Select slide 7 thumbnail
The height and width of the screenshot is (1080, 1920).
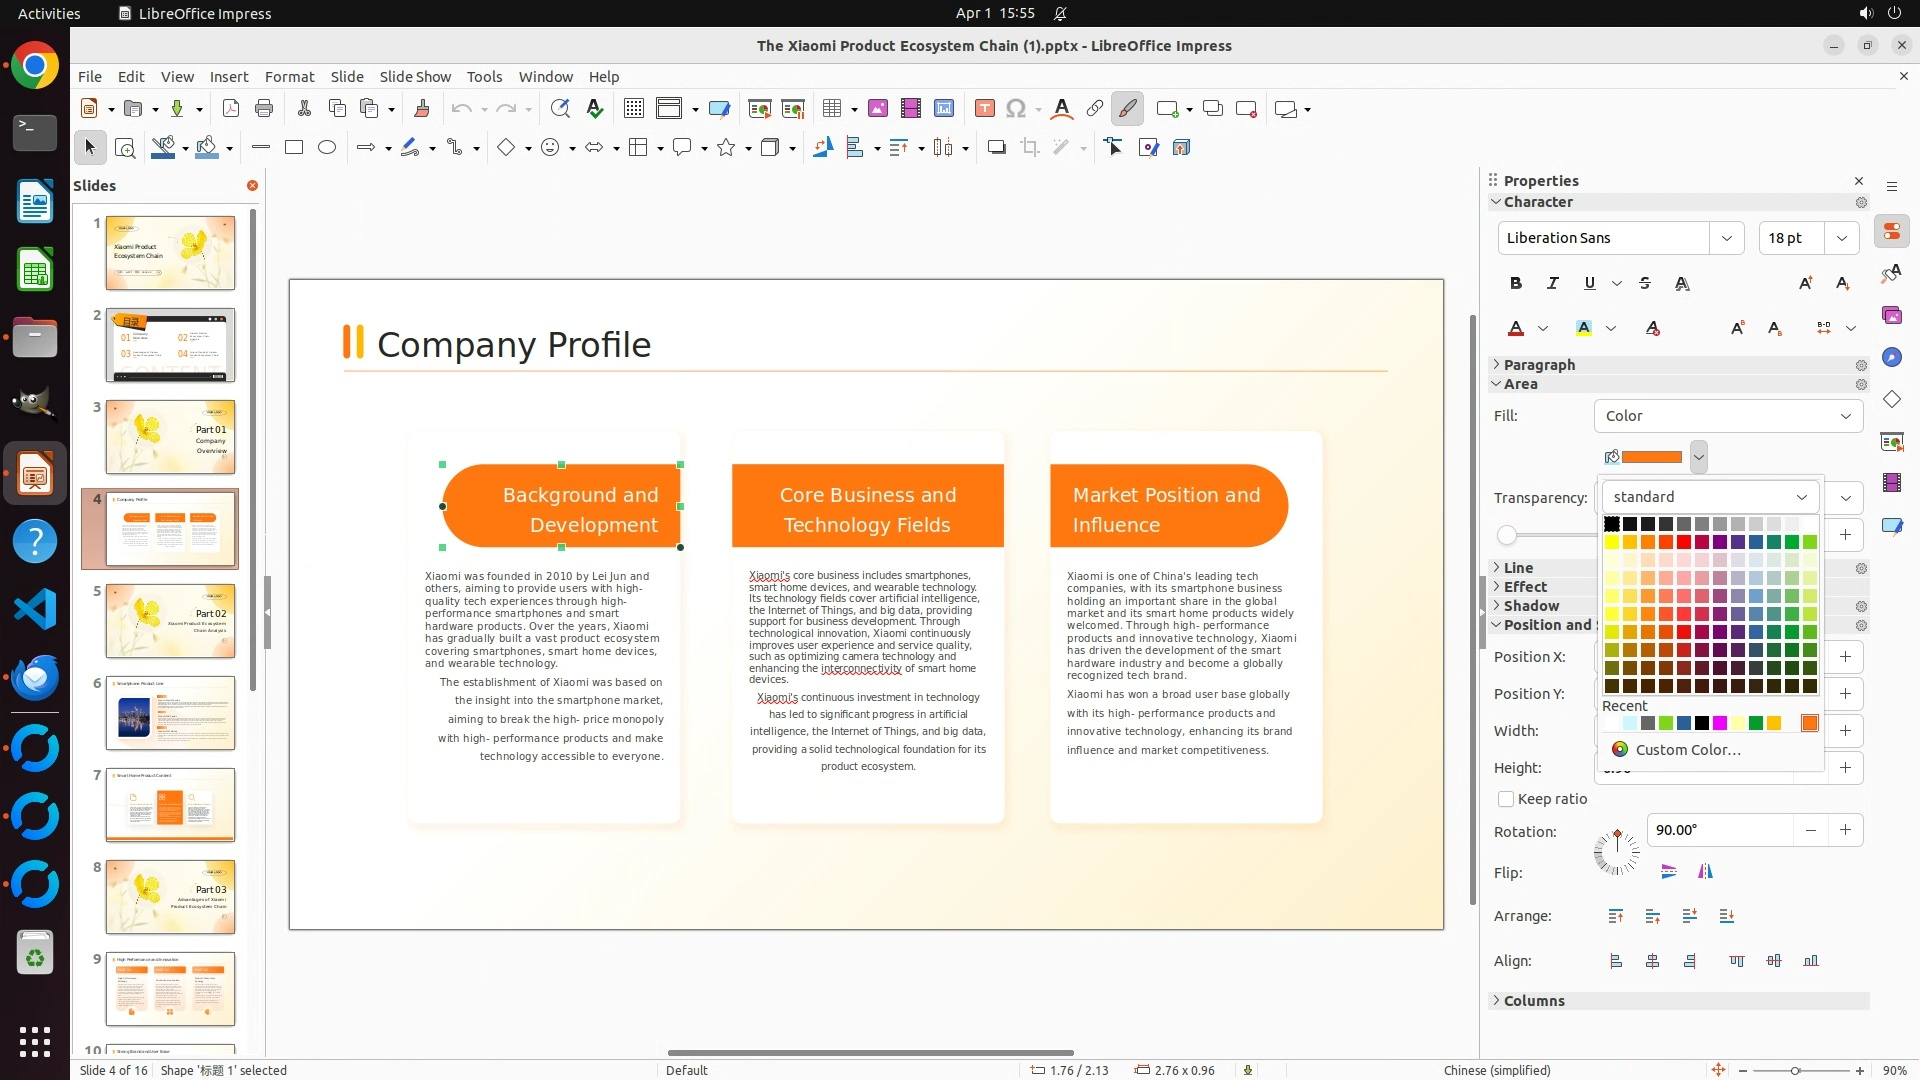click(170, 804)
